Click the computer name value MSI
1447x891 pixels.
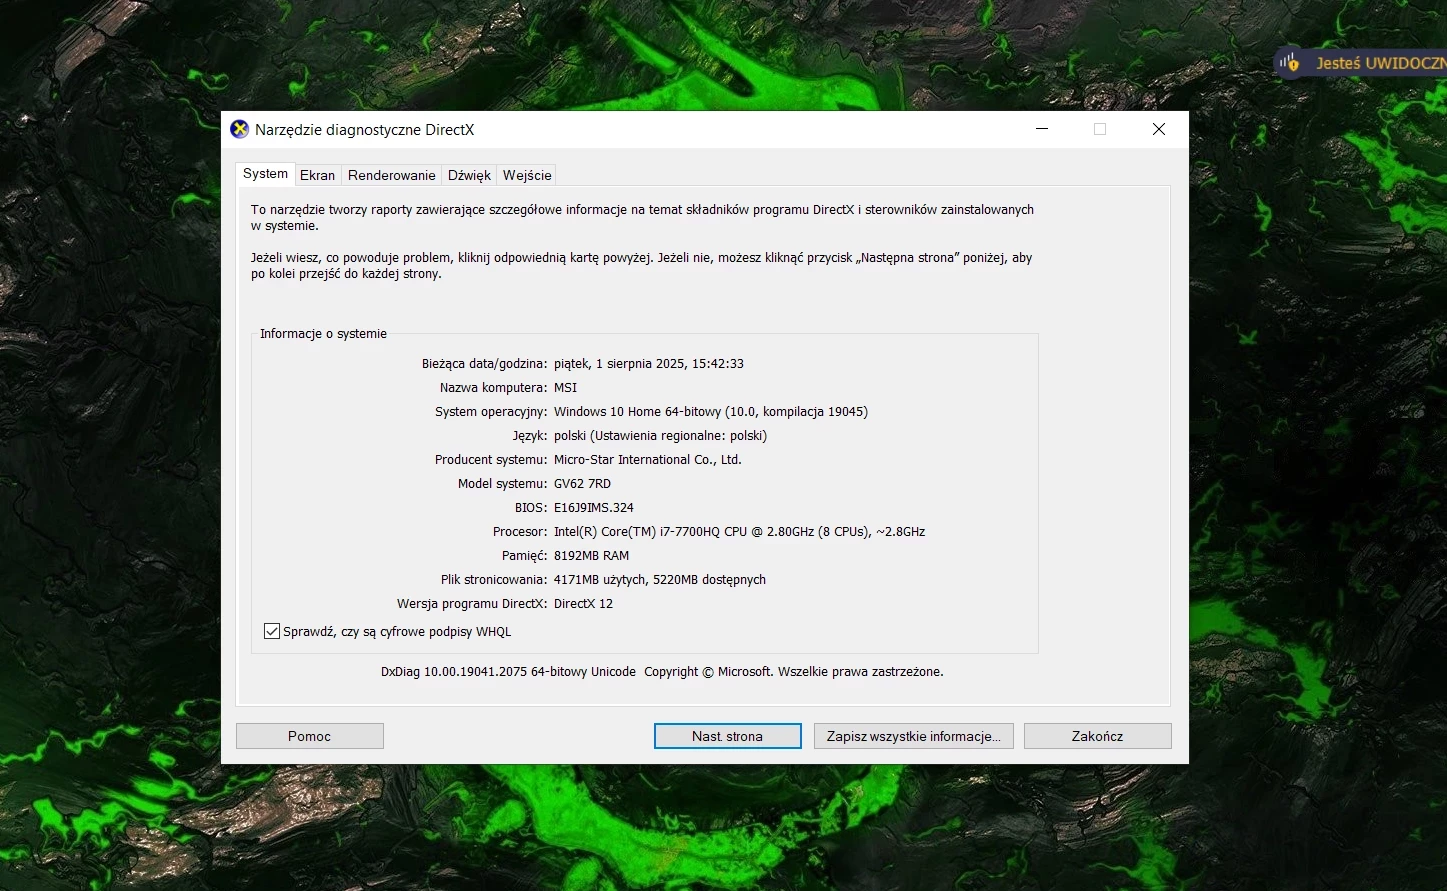pyautogui.click(x=566, y=388)
